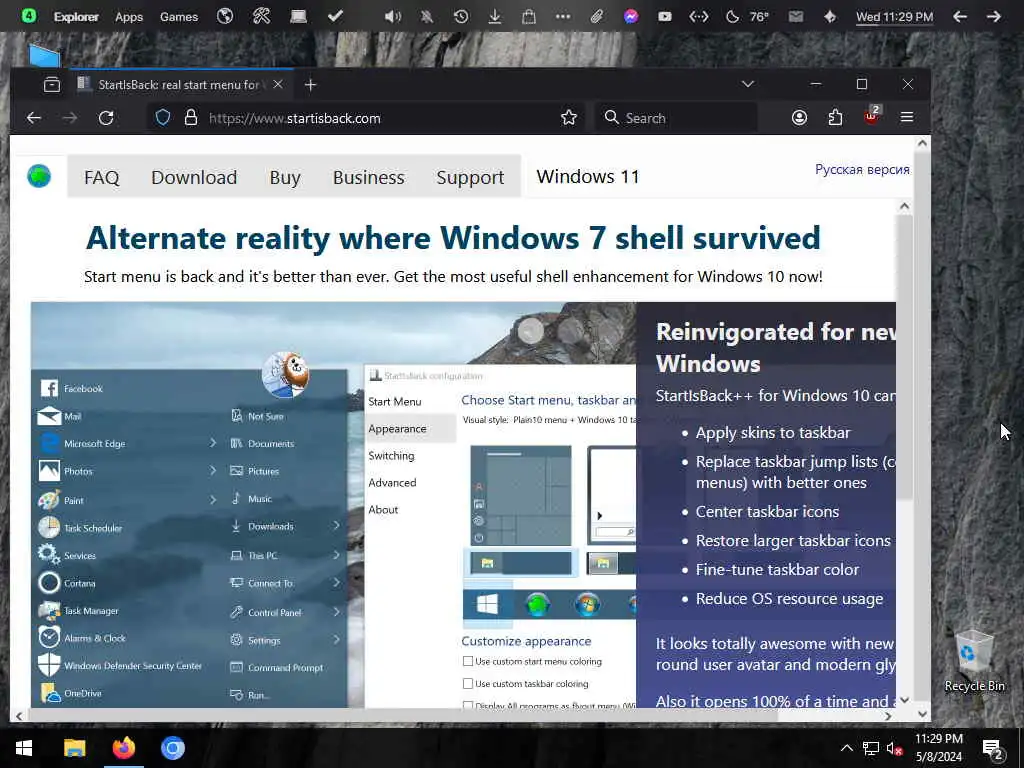The image size is (1024, 768).
Task: Open the Buy page link
Action: 285,177
